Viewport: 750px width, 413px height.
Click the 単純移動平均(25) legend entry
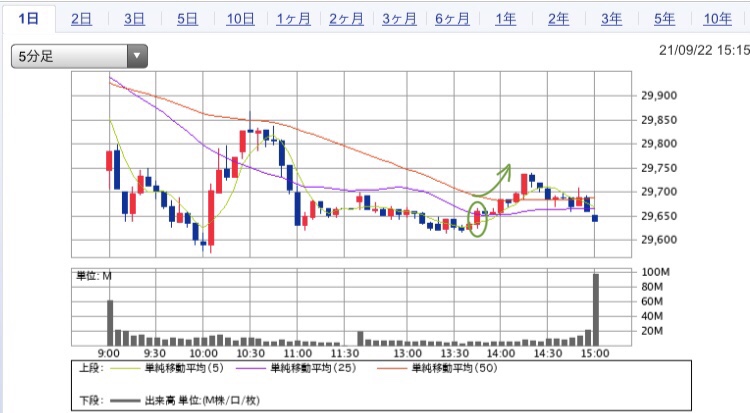tap(313, 368)
